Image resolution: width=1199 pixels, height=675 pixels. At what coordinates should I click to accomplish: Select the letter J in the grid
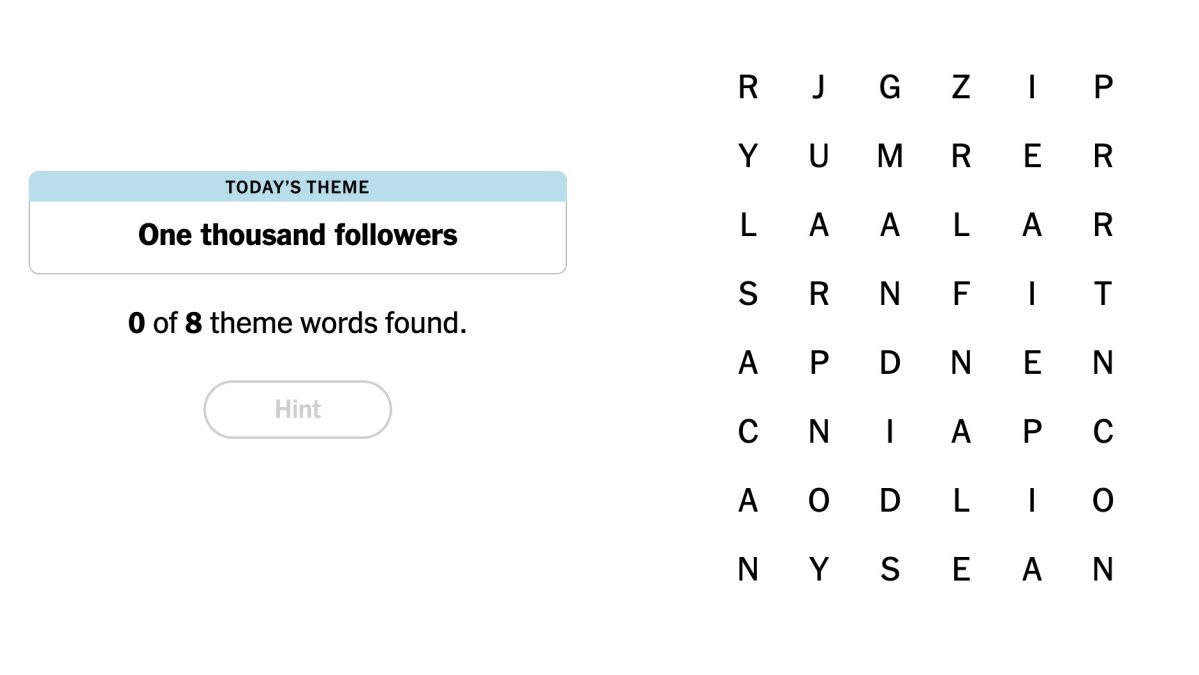click(818, 87)
